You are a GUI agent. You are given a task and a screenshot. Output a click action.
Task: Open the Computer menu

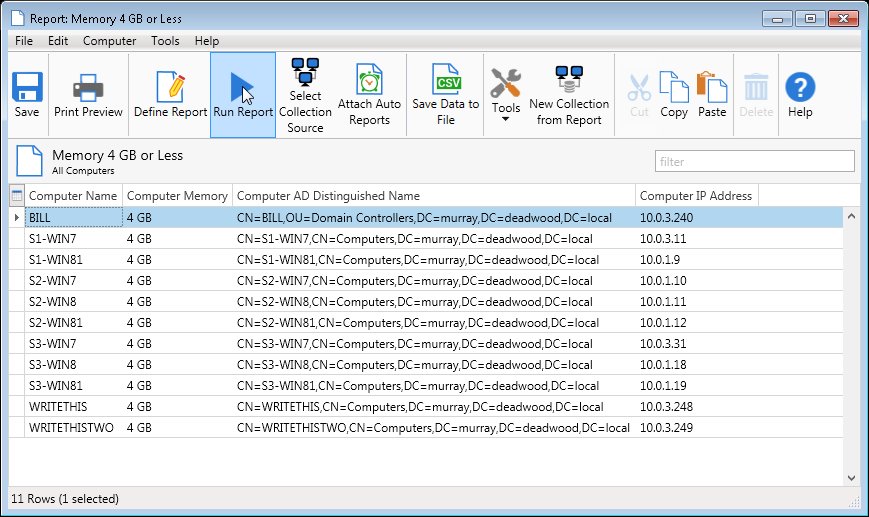click(x=110, y=41)
